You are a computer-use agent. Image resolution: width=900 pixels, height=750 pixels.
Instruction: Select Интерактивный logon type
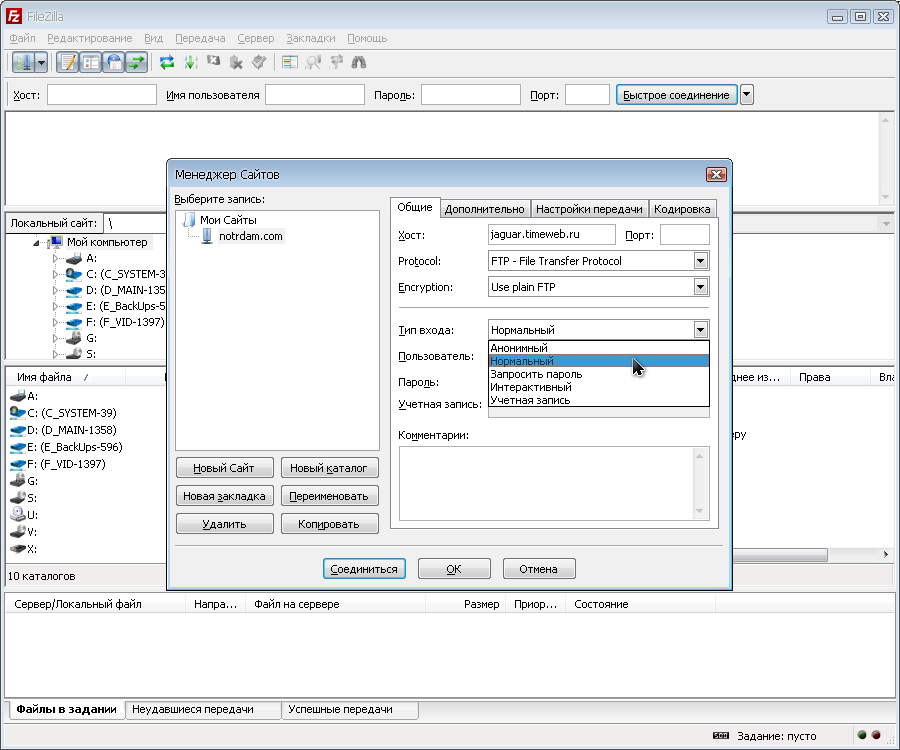click(599, 387)
